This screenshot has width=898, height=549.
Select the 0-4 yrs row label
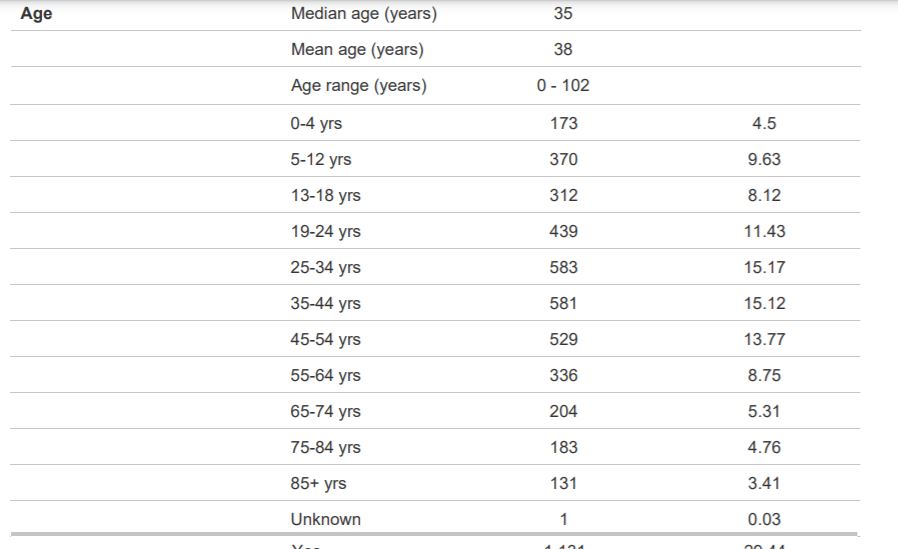click(316, 123)
